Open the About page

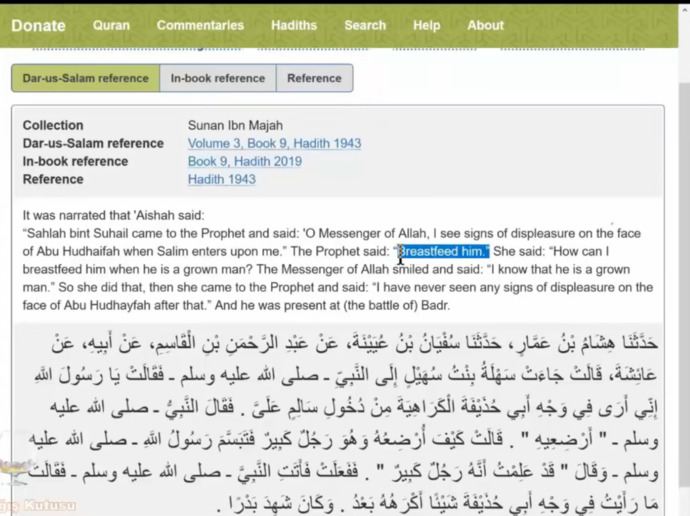pos(485,26)
